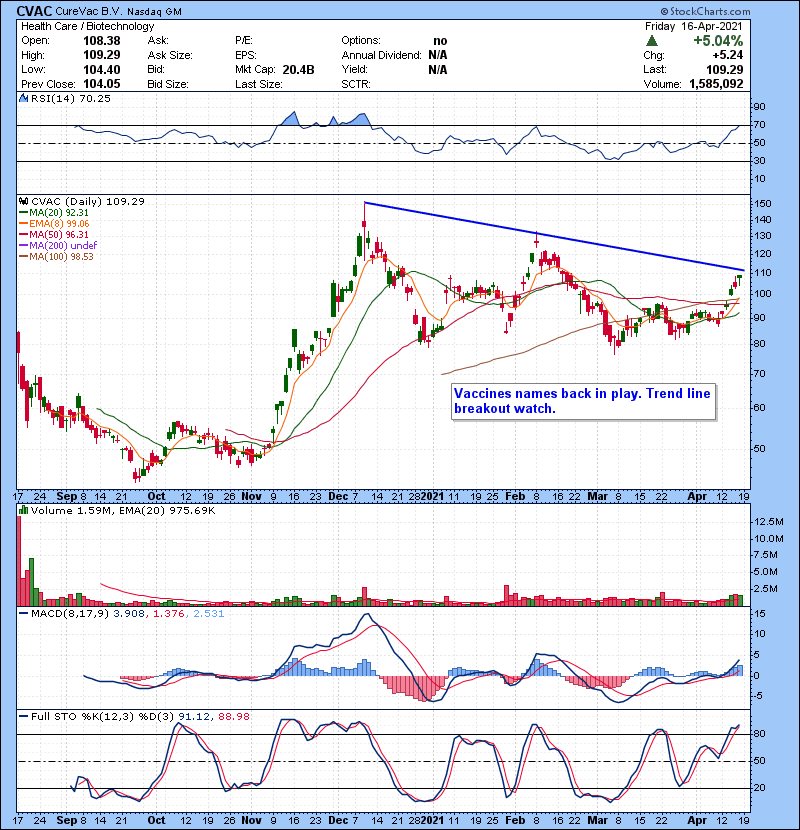800x830 pixels.
Task: Click the Chg value +5.24
Action: [x=727, y=55]
